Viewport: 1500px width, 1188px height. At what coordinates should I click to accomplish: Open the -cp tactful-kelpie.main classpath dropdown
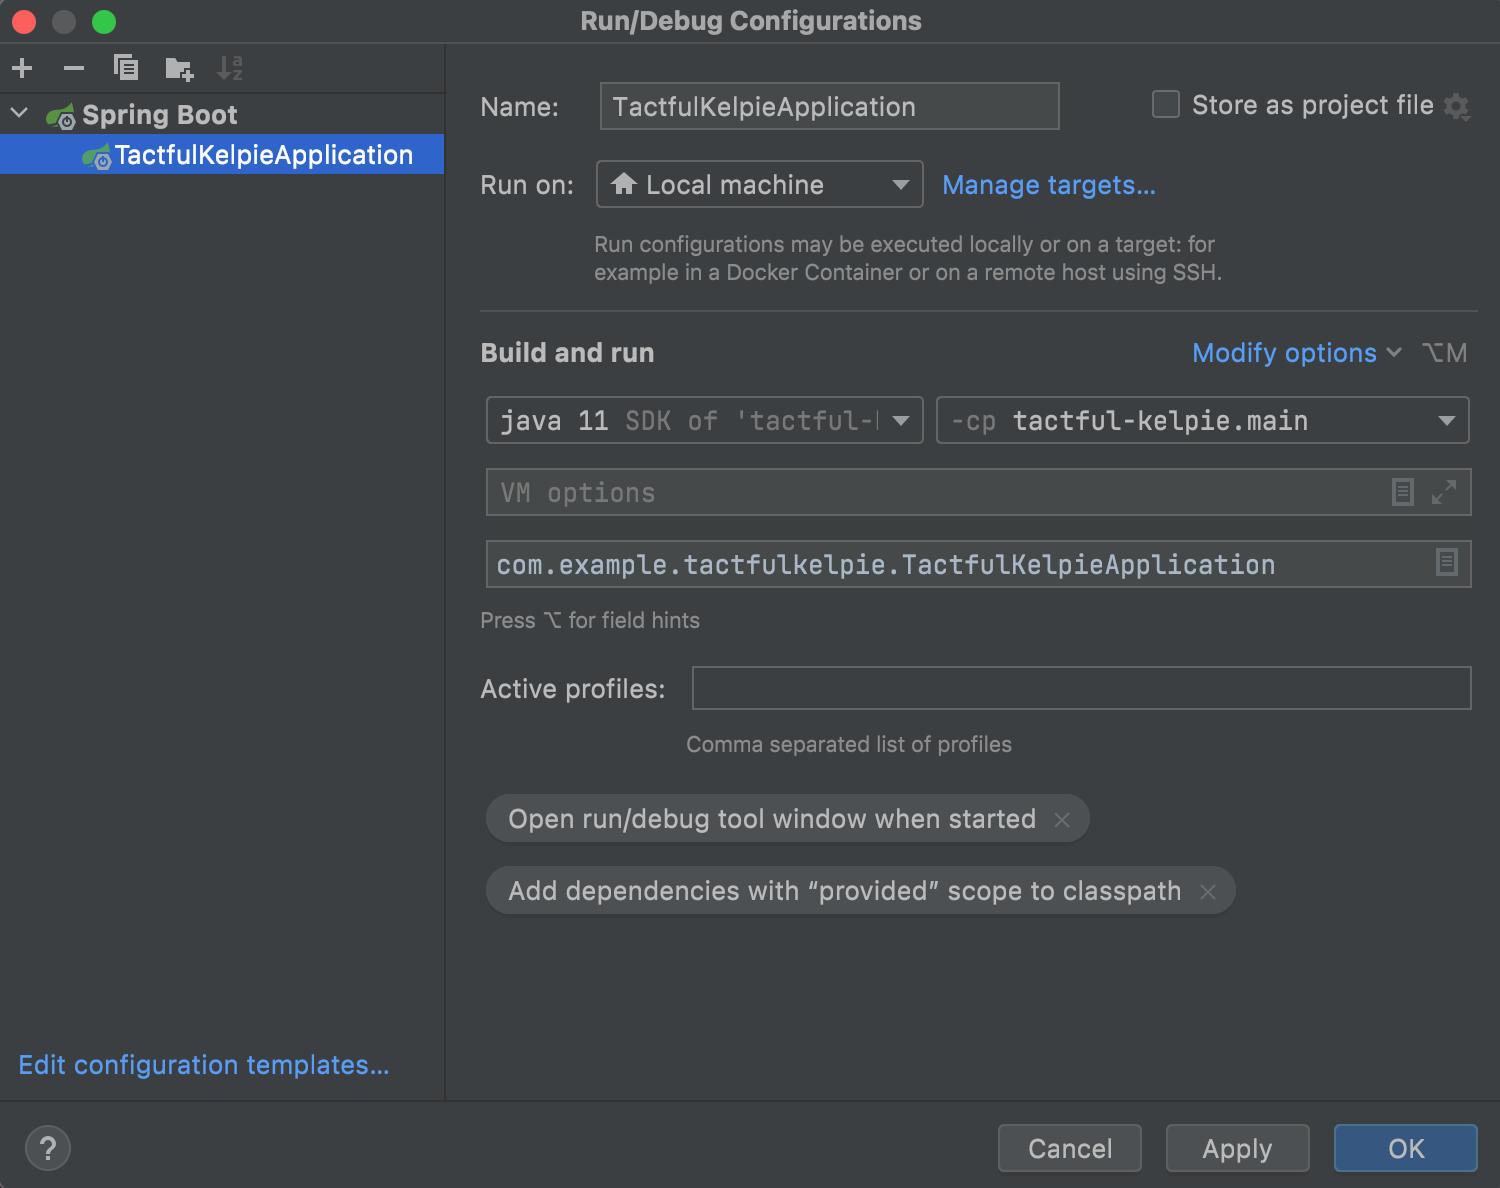point(1202,421)
